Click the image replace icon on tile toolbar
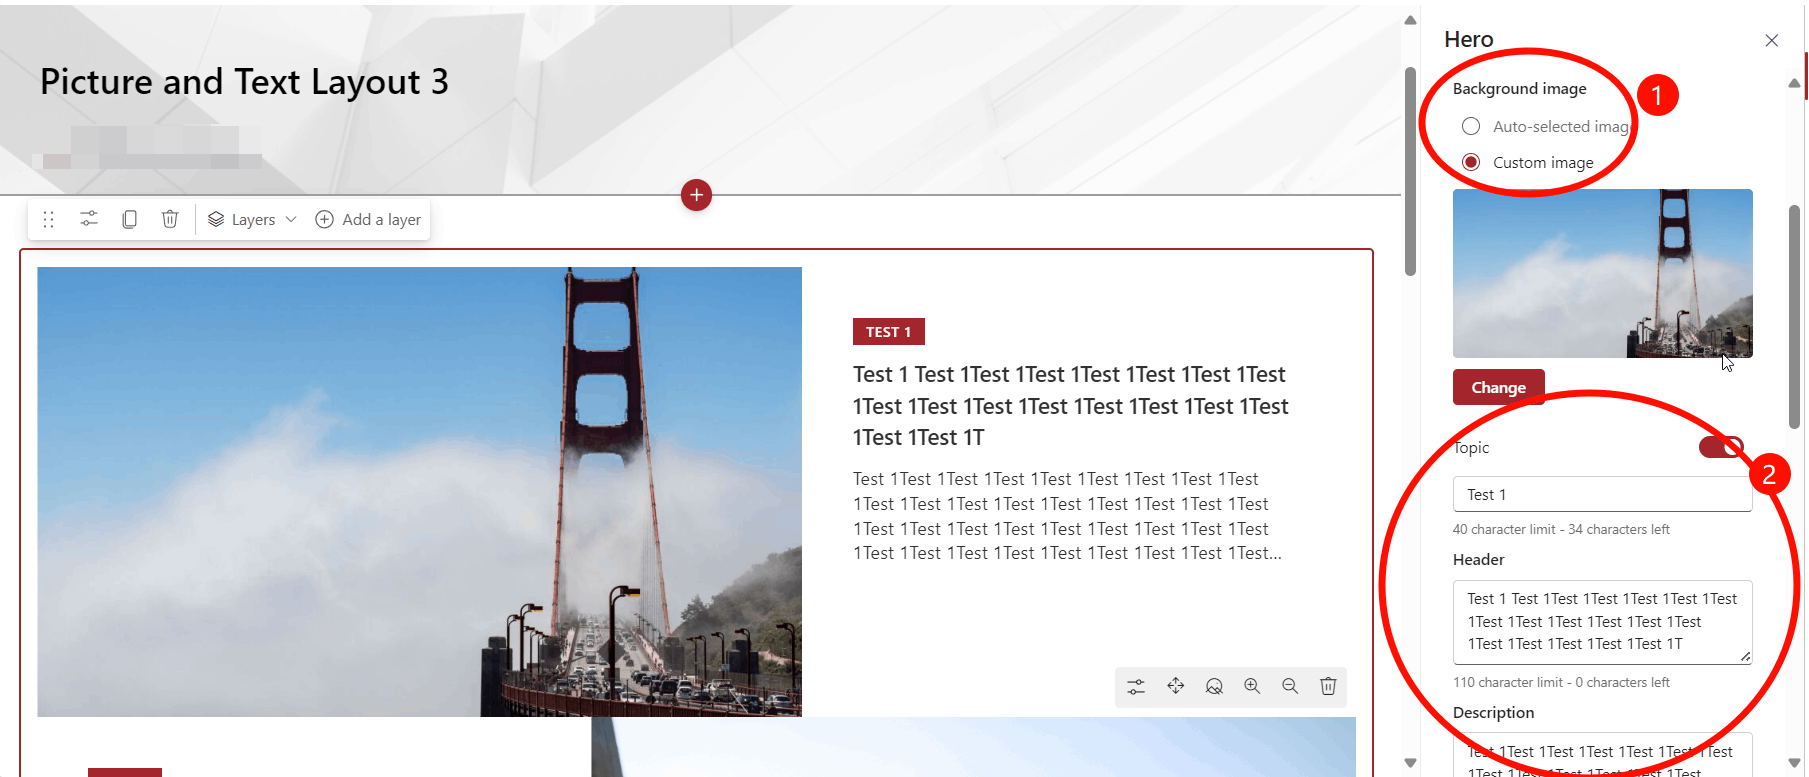 (1214, 686)
